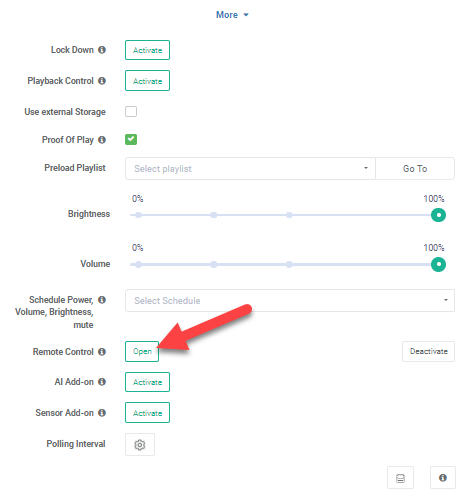Click the Lock Down info icon
This screenshot has height=501, width=467.
(102, 50)
